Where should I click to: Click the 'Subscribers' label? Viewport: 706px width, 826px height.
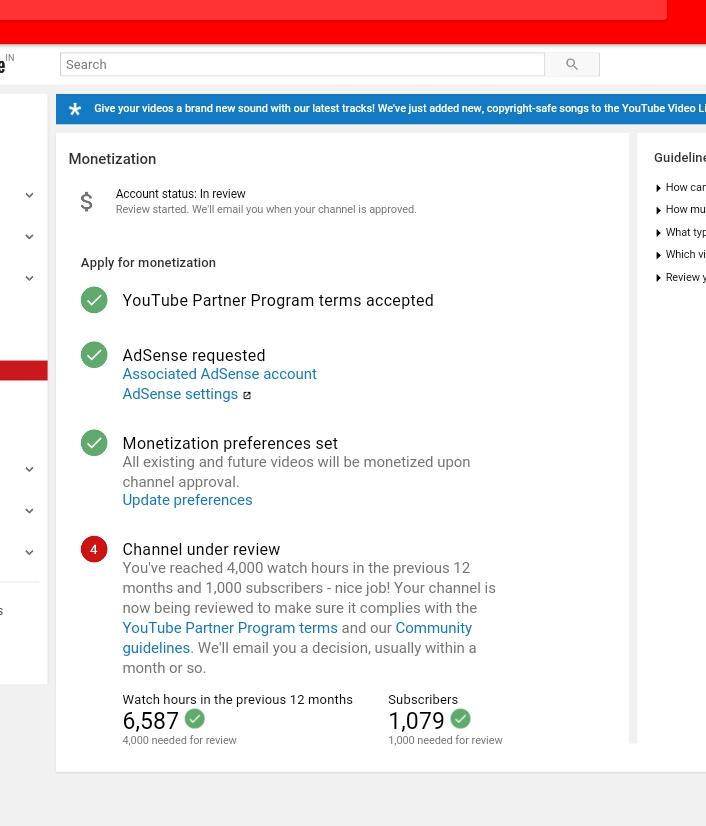[423, 700]
